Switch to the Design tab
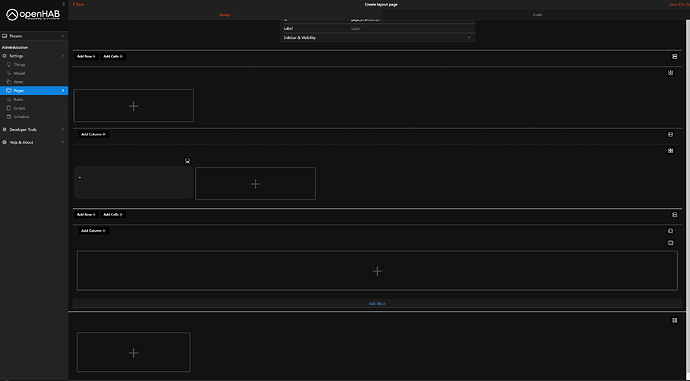Image resolution: width=690 pixels, height=381 pixels. click(224, 15)
